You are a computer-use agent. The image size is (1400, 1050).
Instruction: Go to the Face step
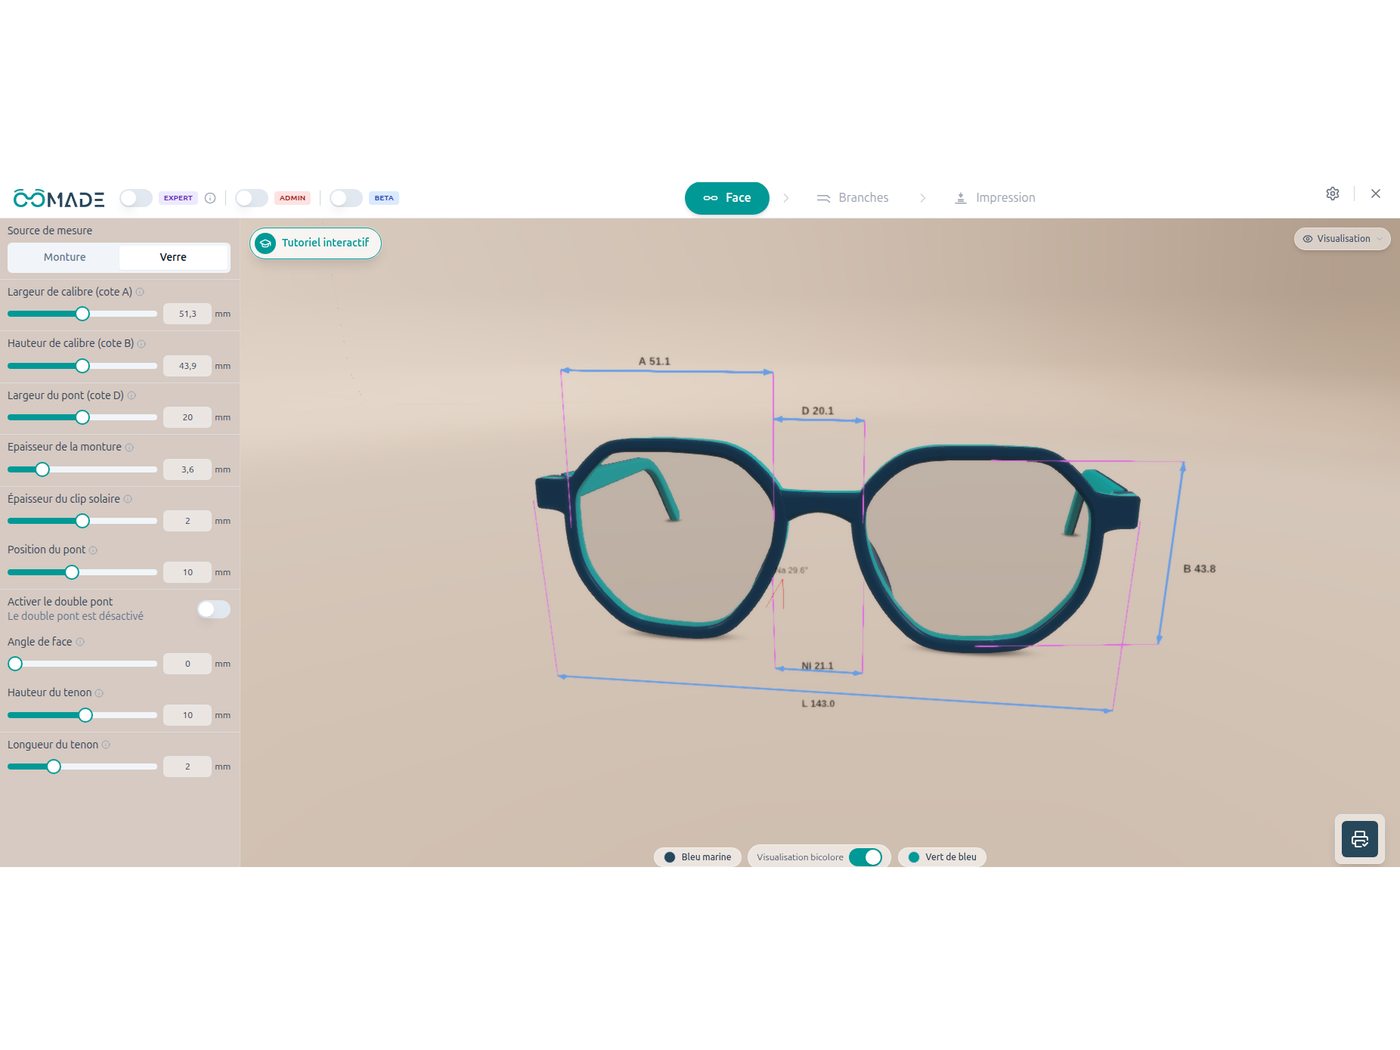727,198
